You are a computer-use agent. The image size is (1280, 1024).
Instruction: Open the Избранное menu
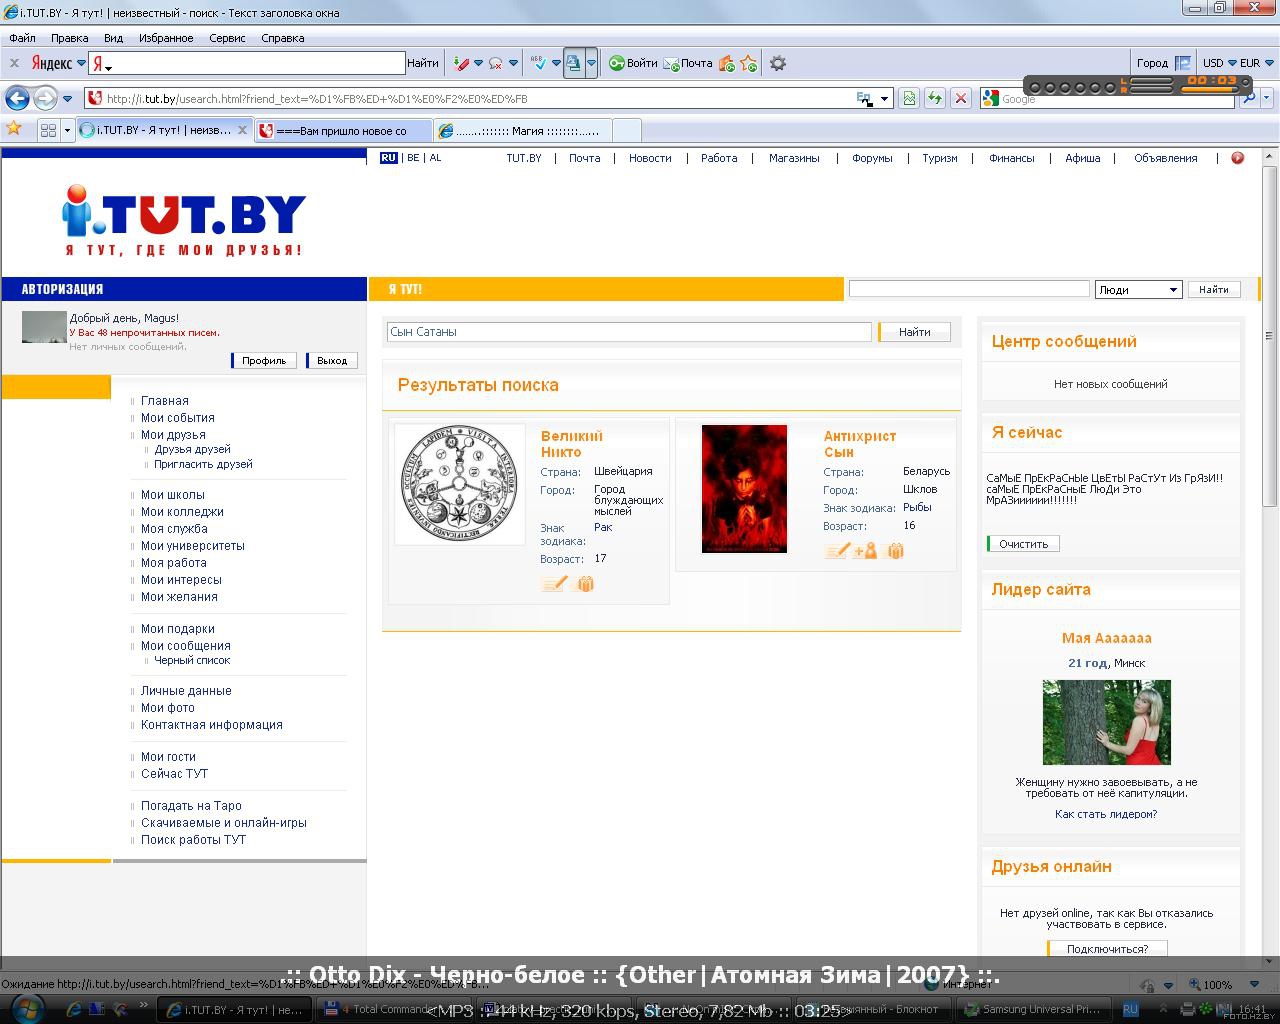pos(166,38)
